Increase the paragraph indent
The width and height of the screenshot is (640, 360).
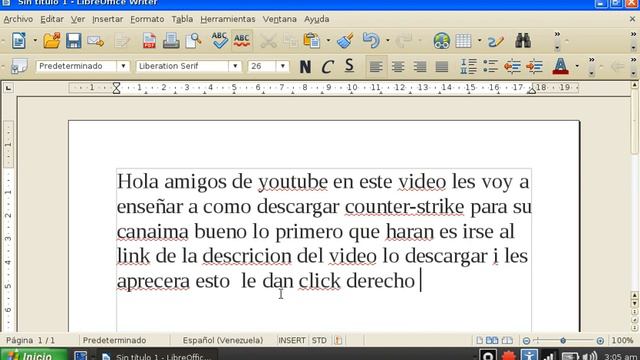tap(534, 67)
